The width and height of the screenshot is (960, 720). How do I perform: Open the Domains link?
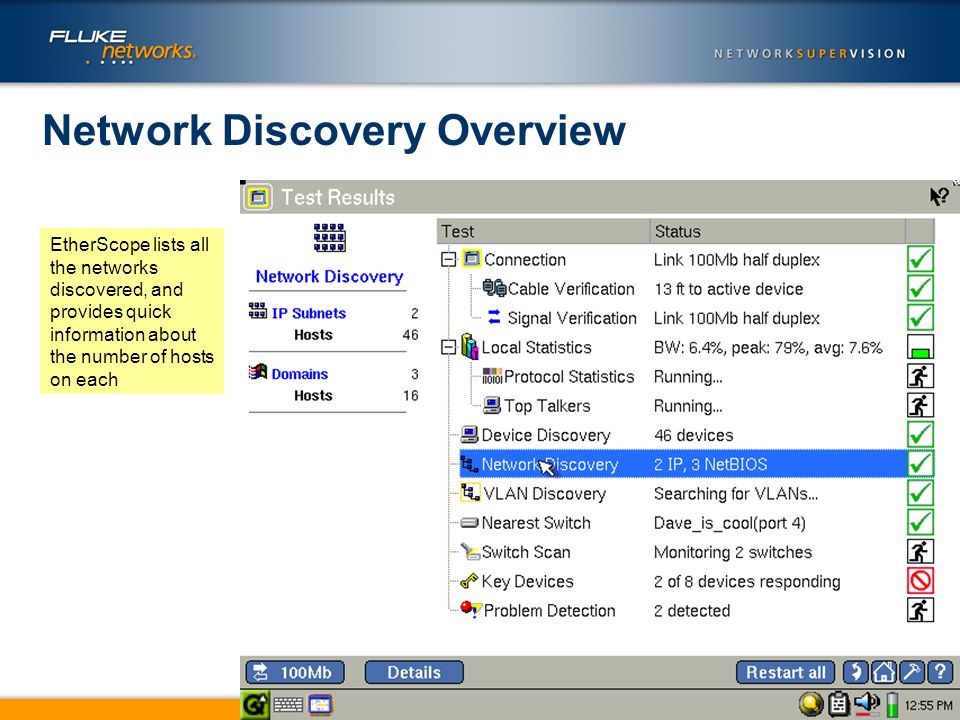299,374
